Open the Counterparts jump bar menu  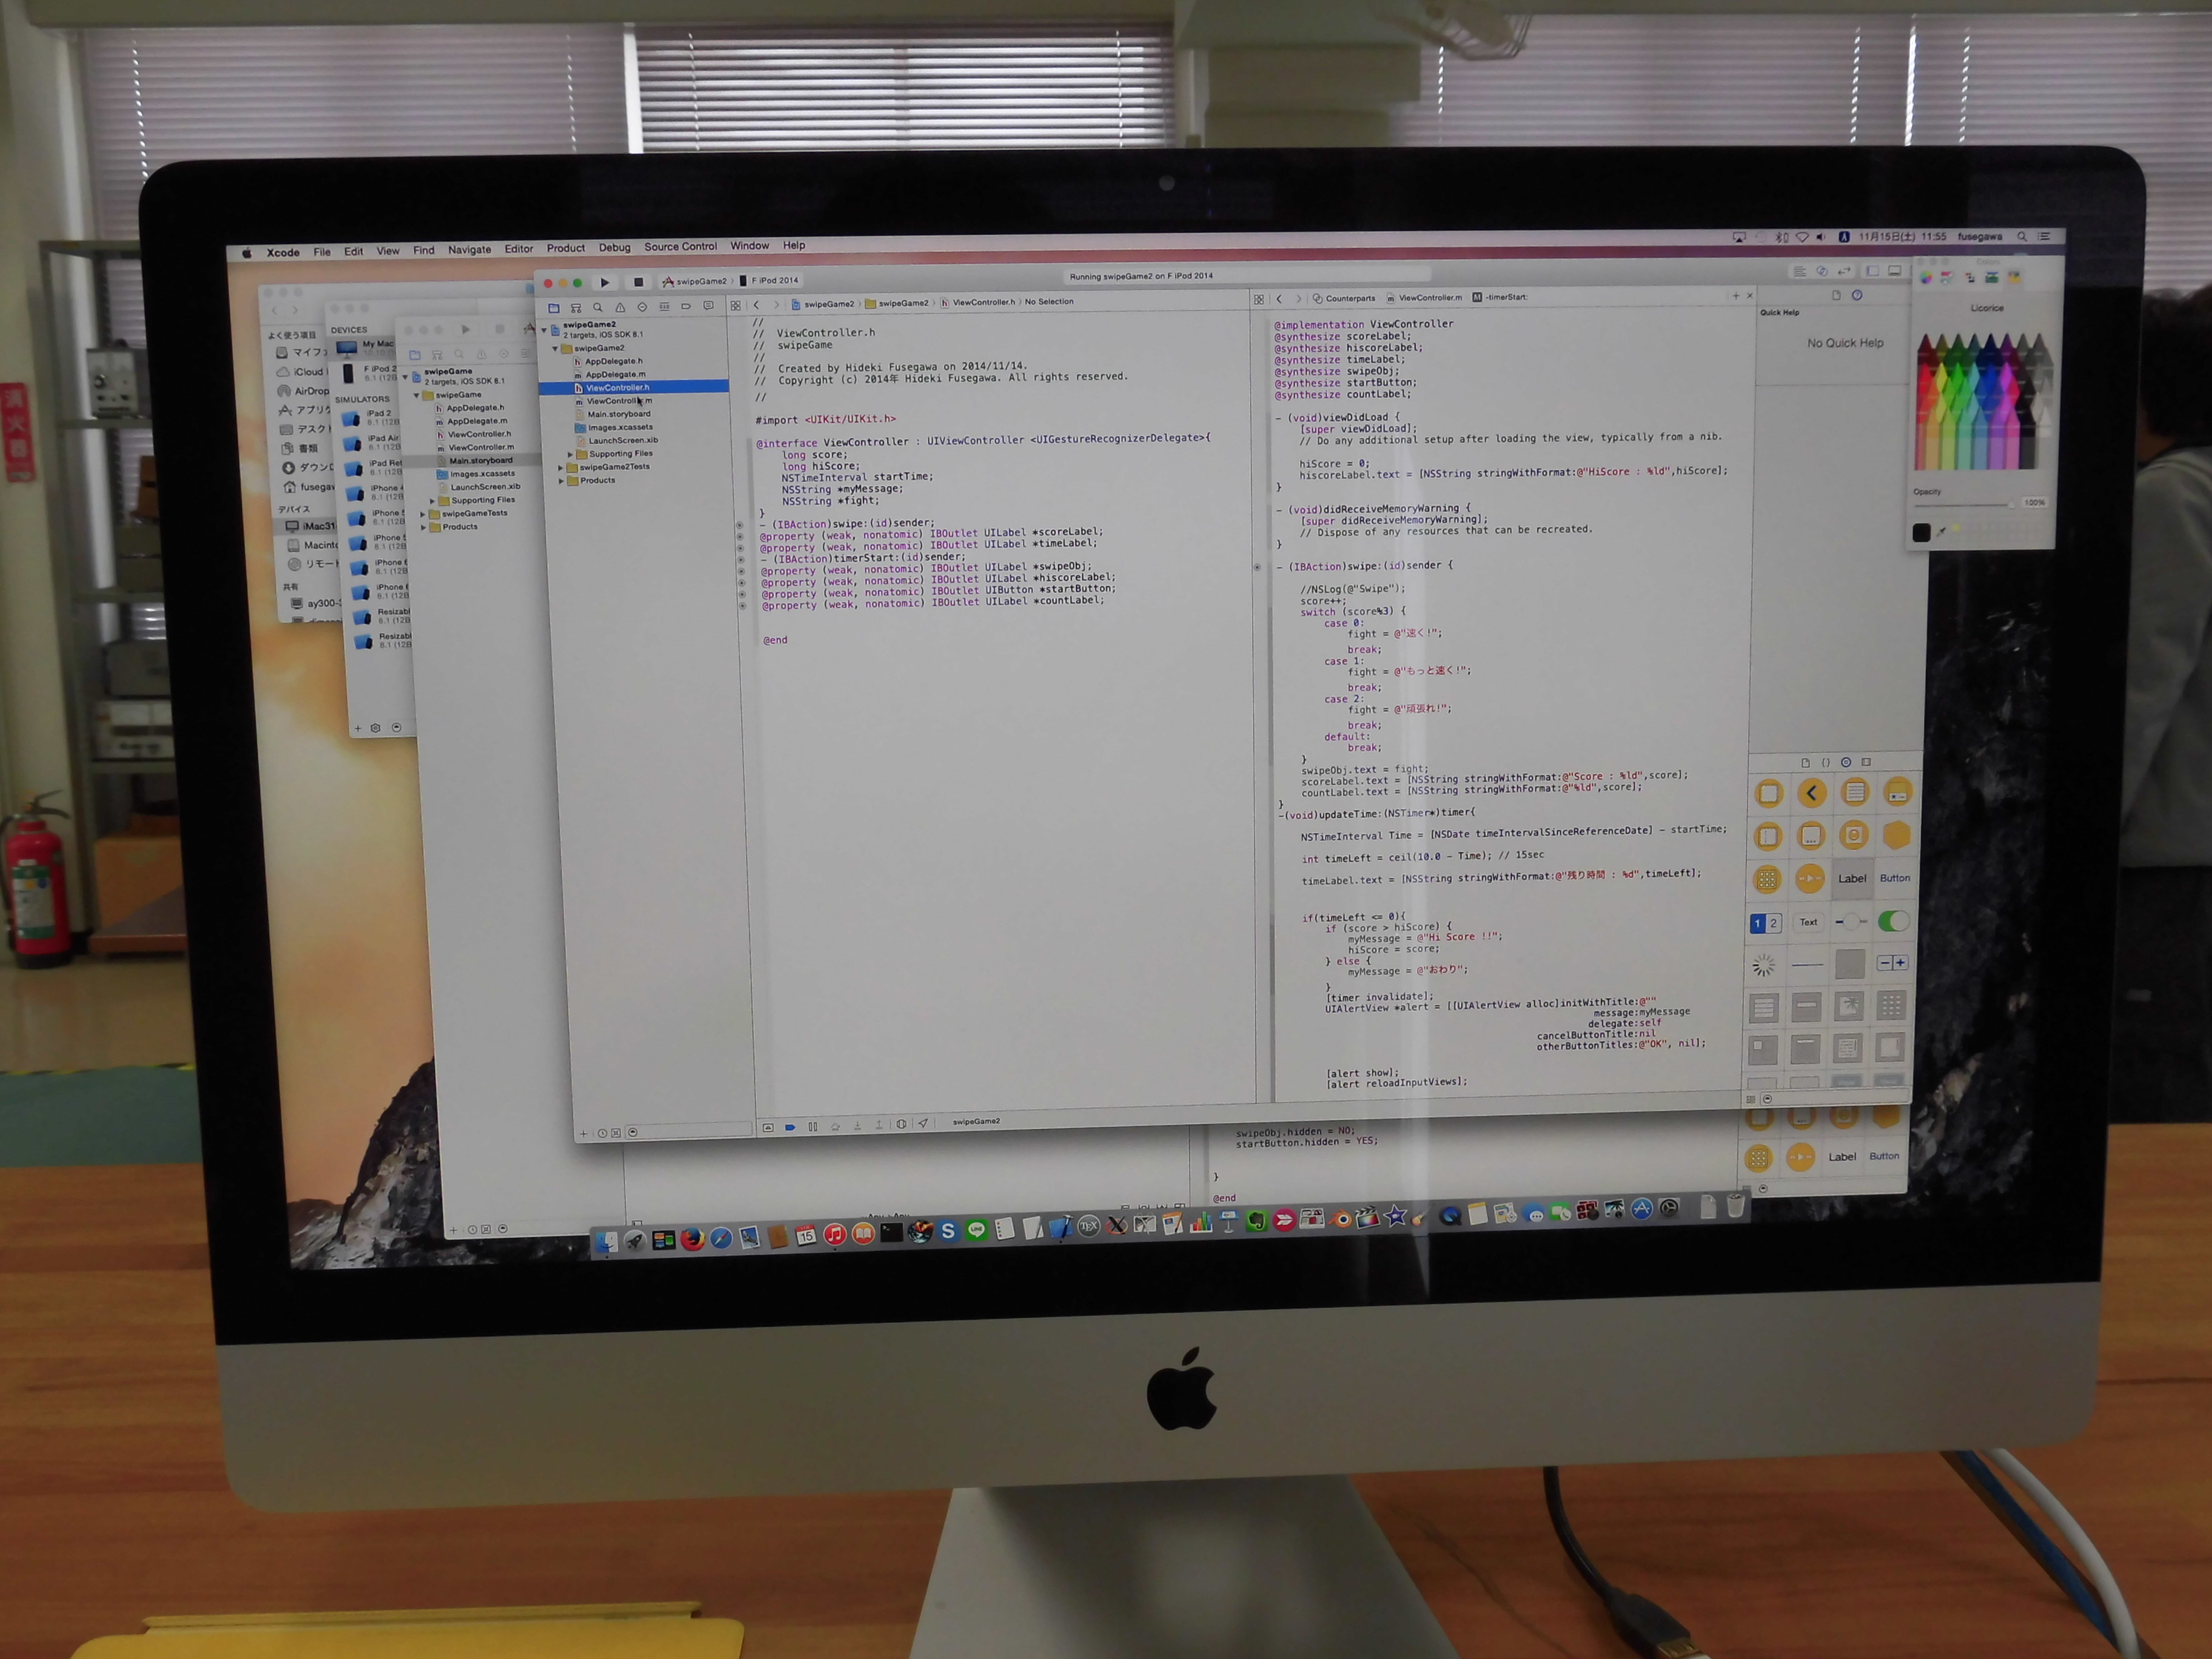1344,298
